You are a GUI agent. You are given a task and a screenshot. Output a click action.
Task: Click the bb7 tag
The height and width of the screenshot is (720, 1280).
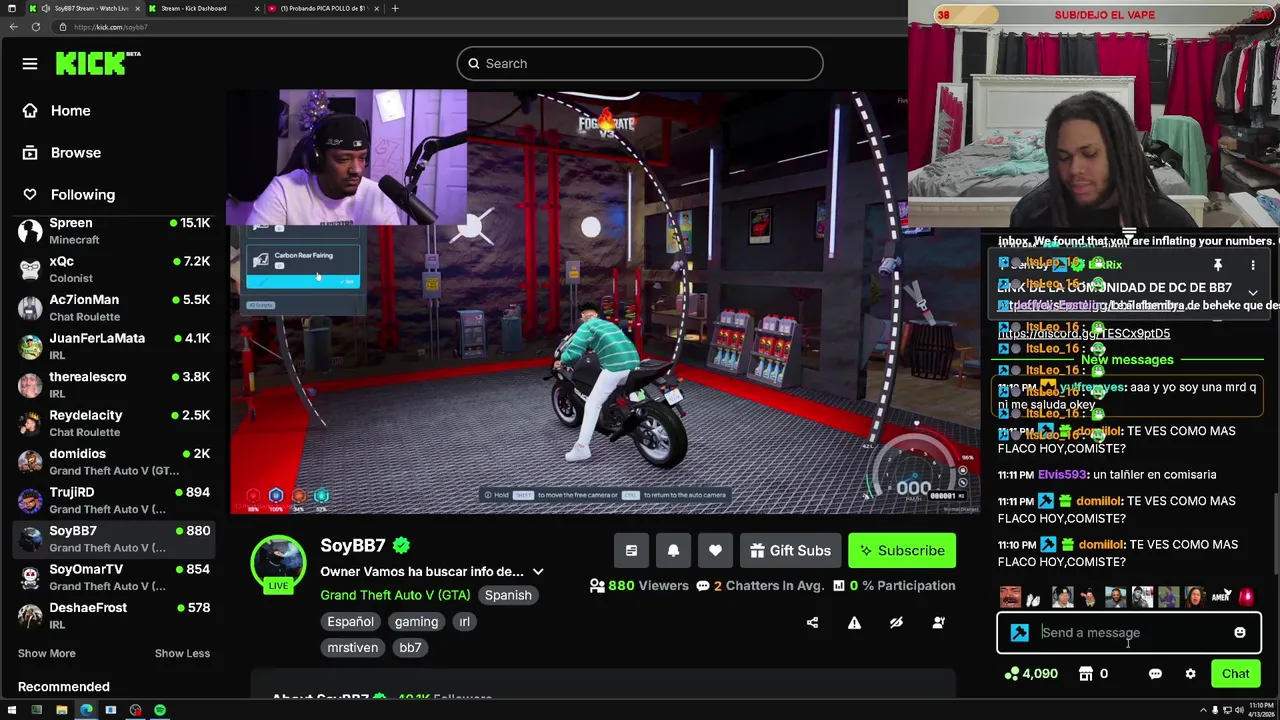pos(410,648)
